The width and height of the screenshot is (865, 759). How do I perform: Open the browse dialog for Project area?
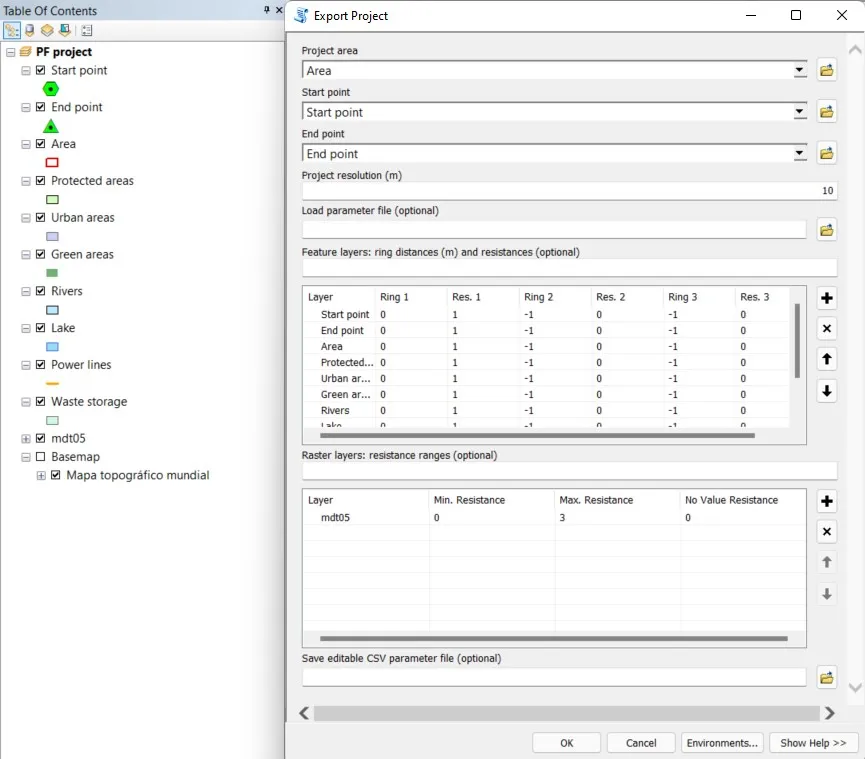pyautogui.click(x=827, y=70)
